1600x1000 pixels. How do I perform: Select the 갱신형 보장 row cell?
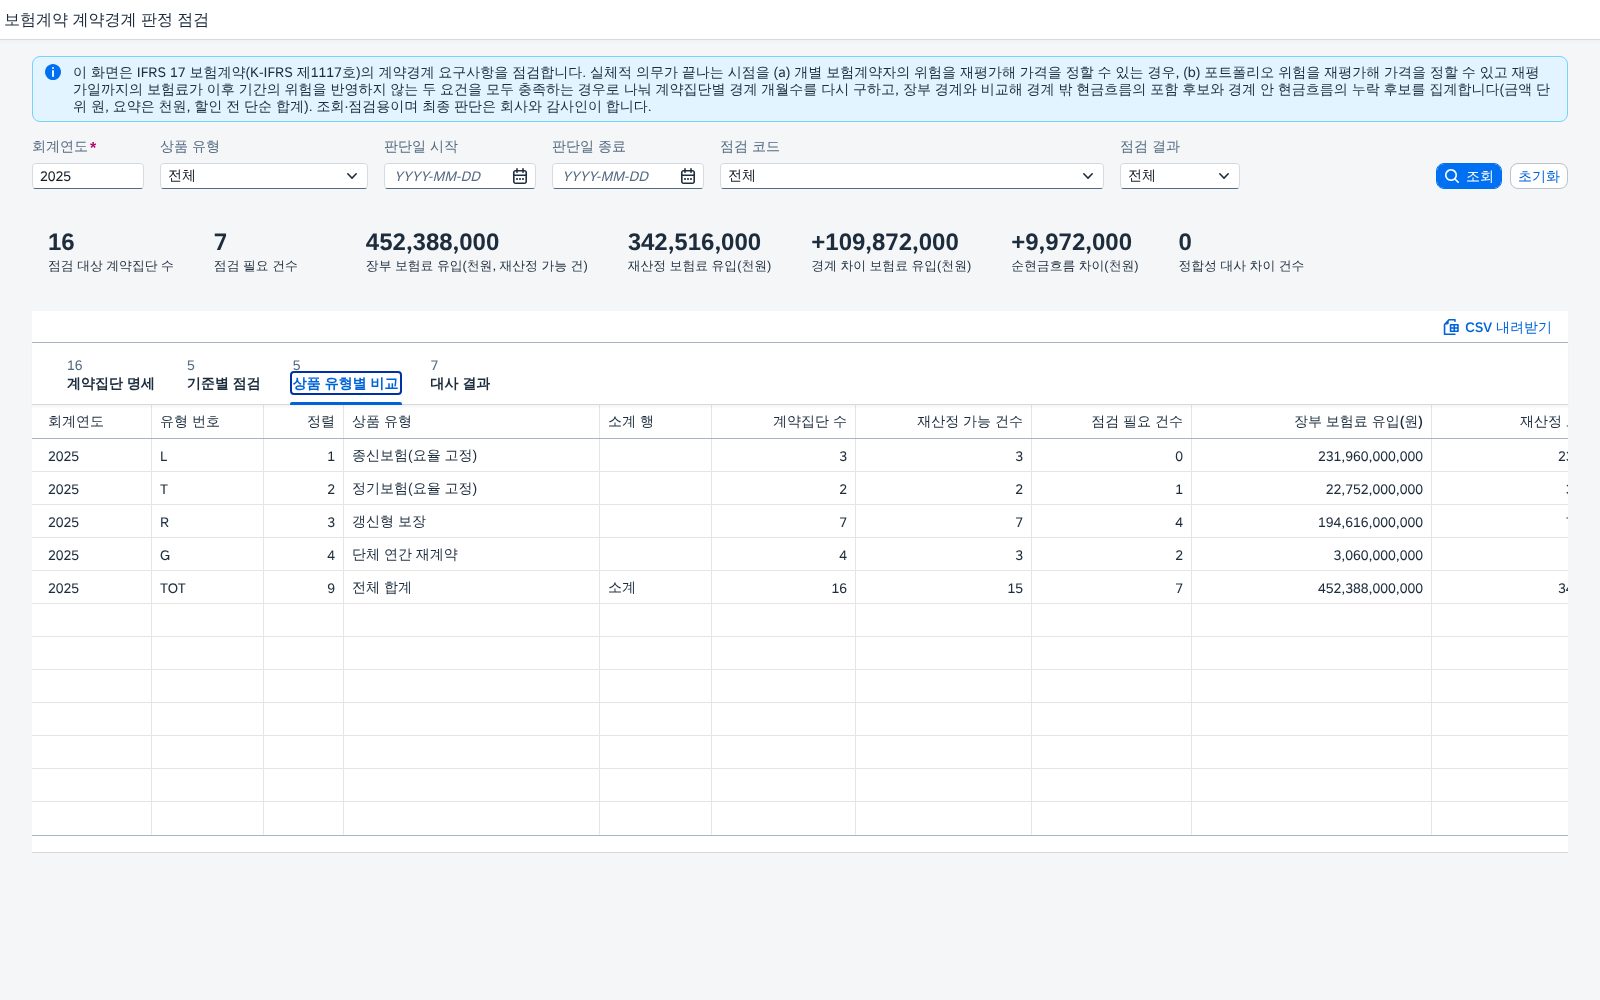471,522
